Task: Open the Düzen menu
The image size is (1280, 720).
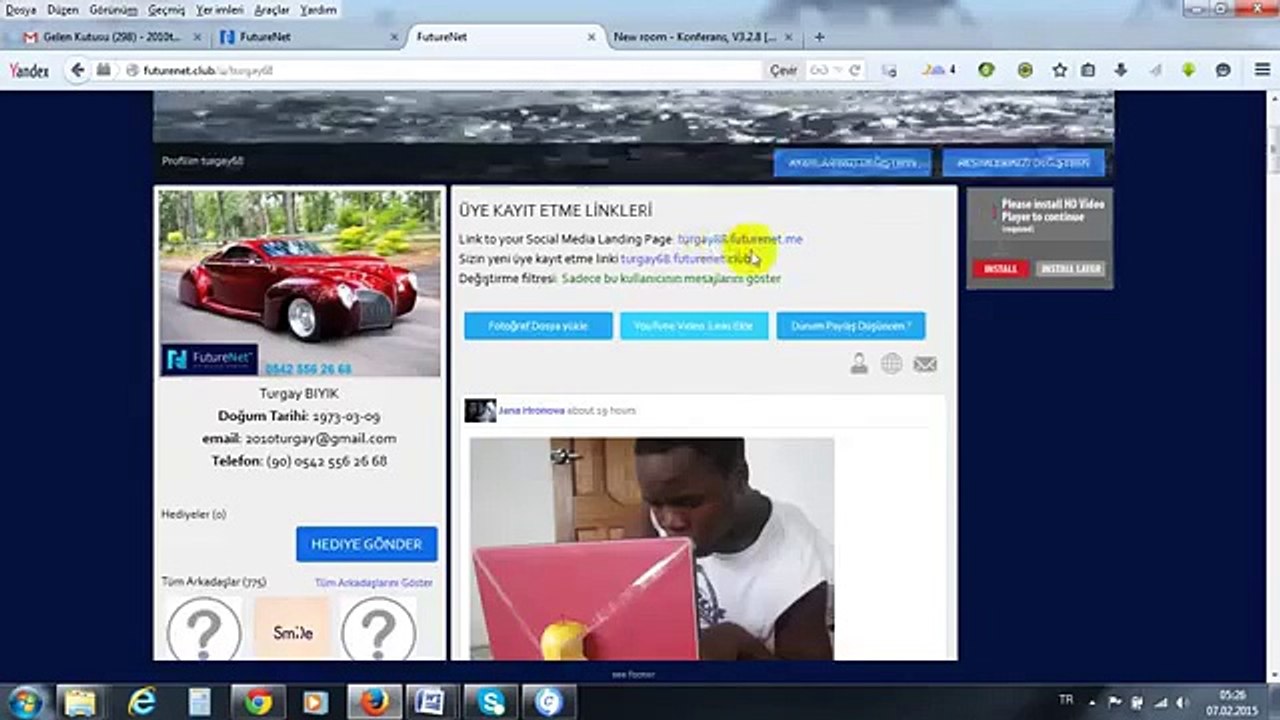Action: 62,10
